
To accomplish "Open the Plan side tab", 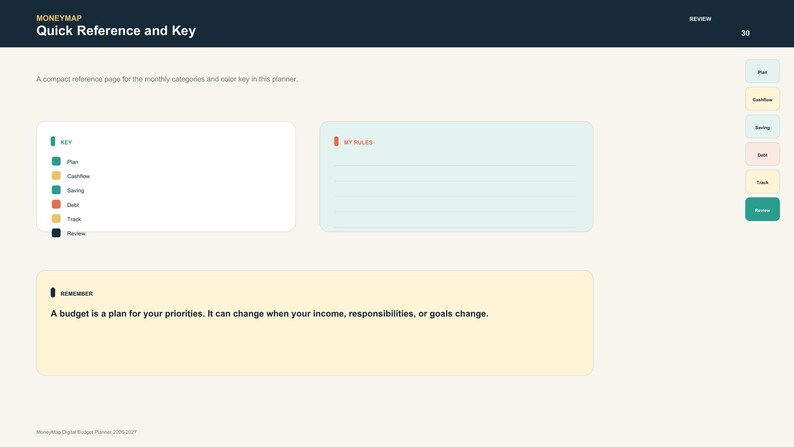I will pyautogui.click(x=762, y=71).
